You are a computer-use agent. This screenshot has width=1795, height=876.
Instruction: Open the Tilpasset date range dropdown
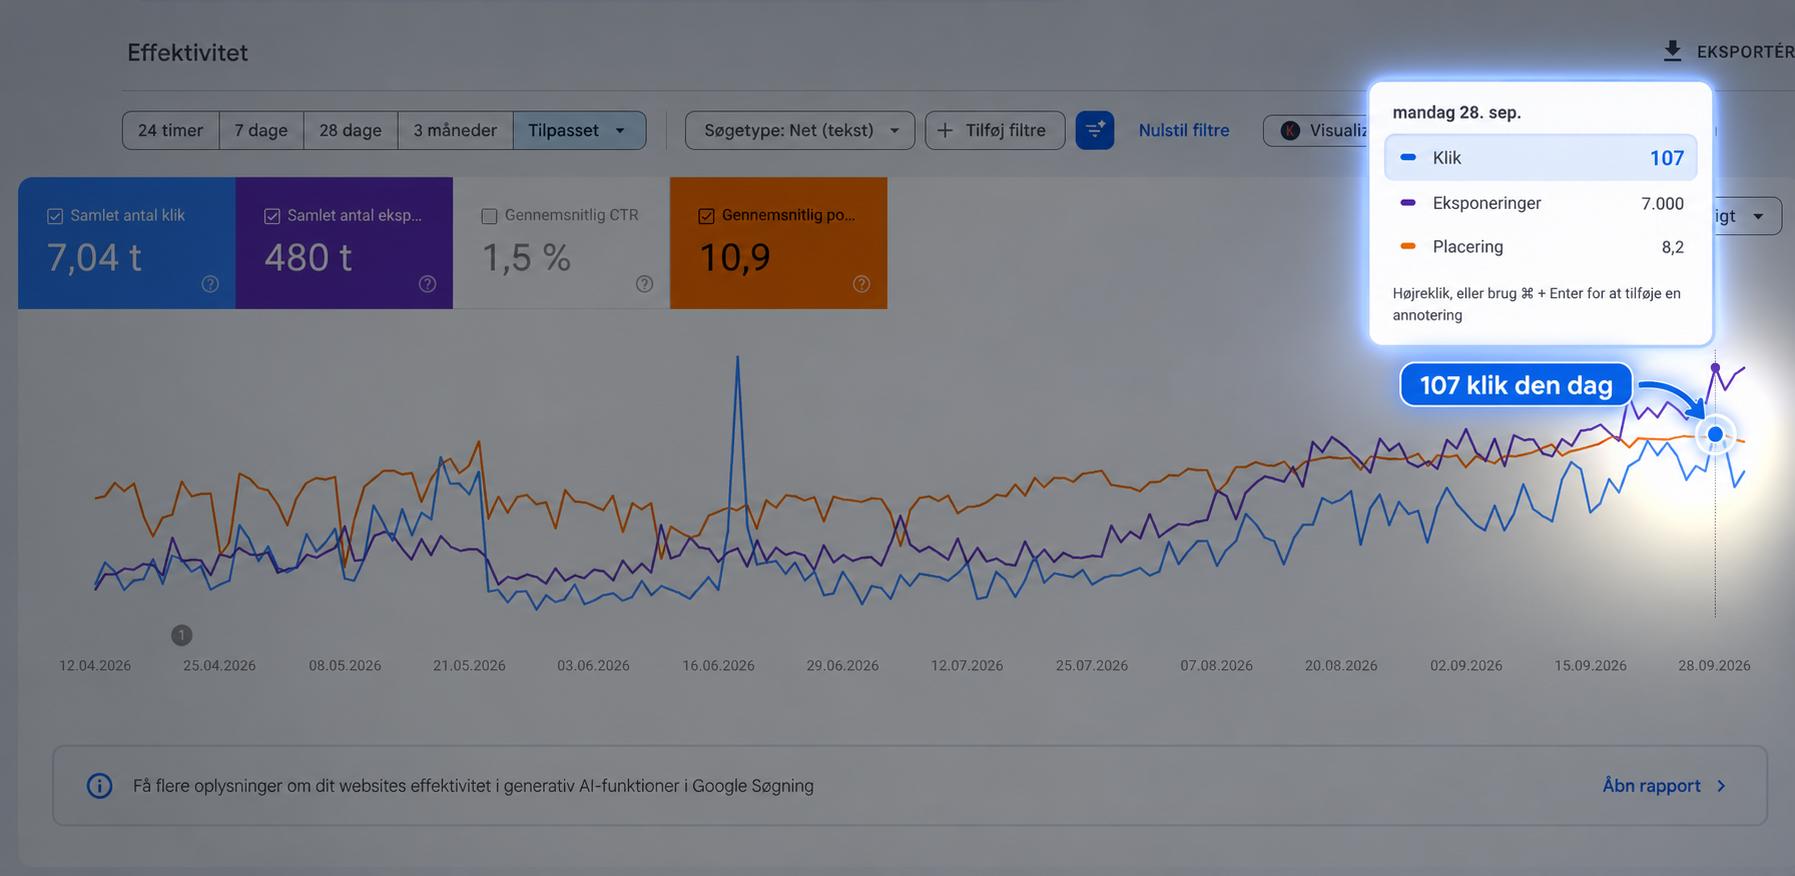tap(579, 130)
